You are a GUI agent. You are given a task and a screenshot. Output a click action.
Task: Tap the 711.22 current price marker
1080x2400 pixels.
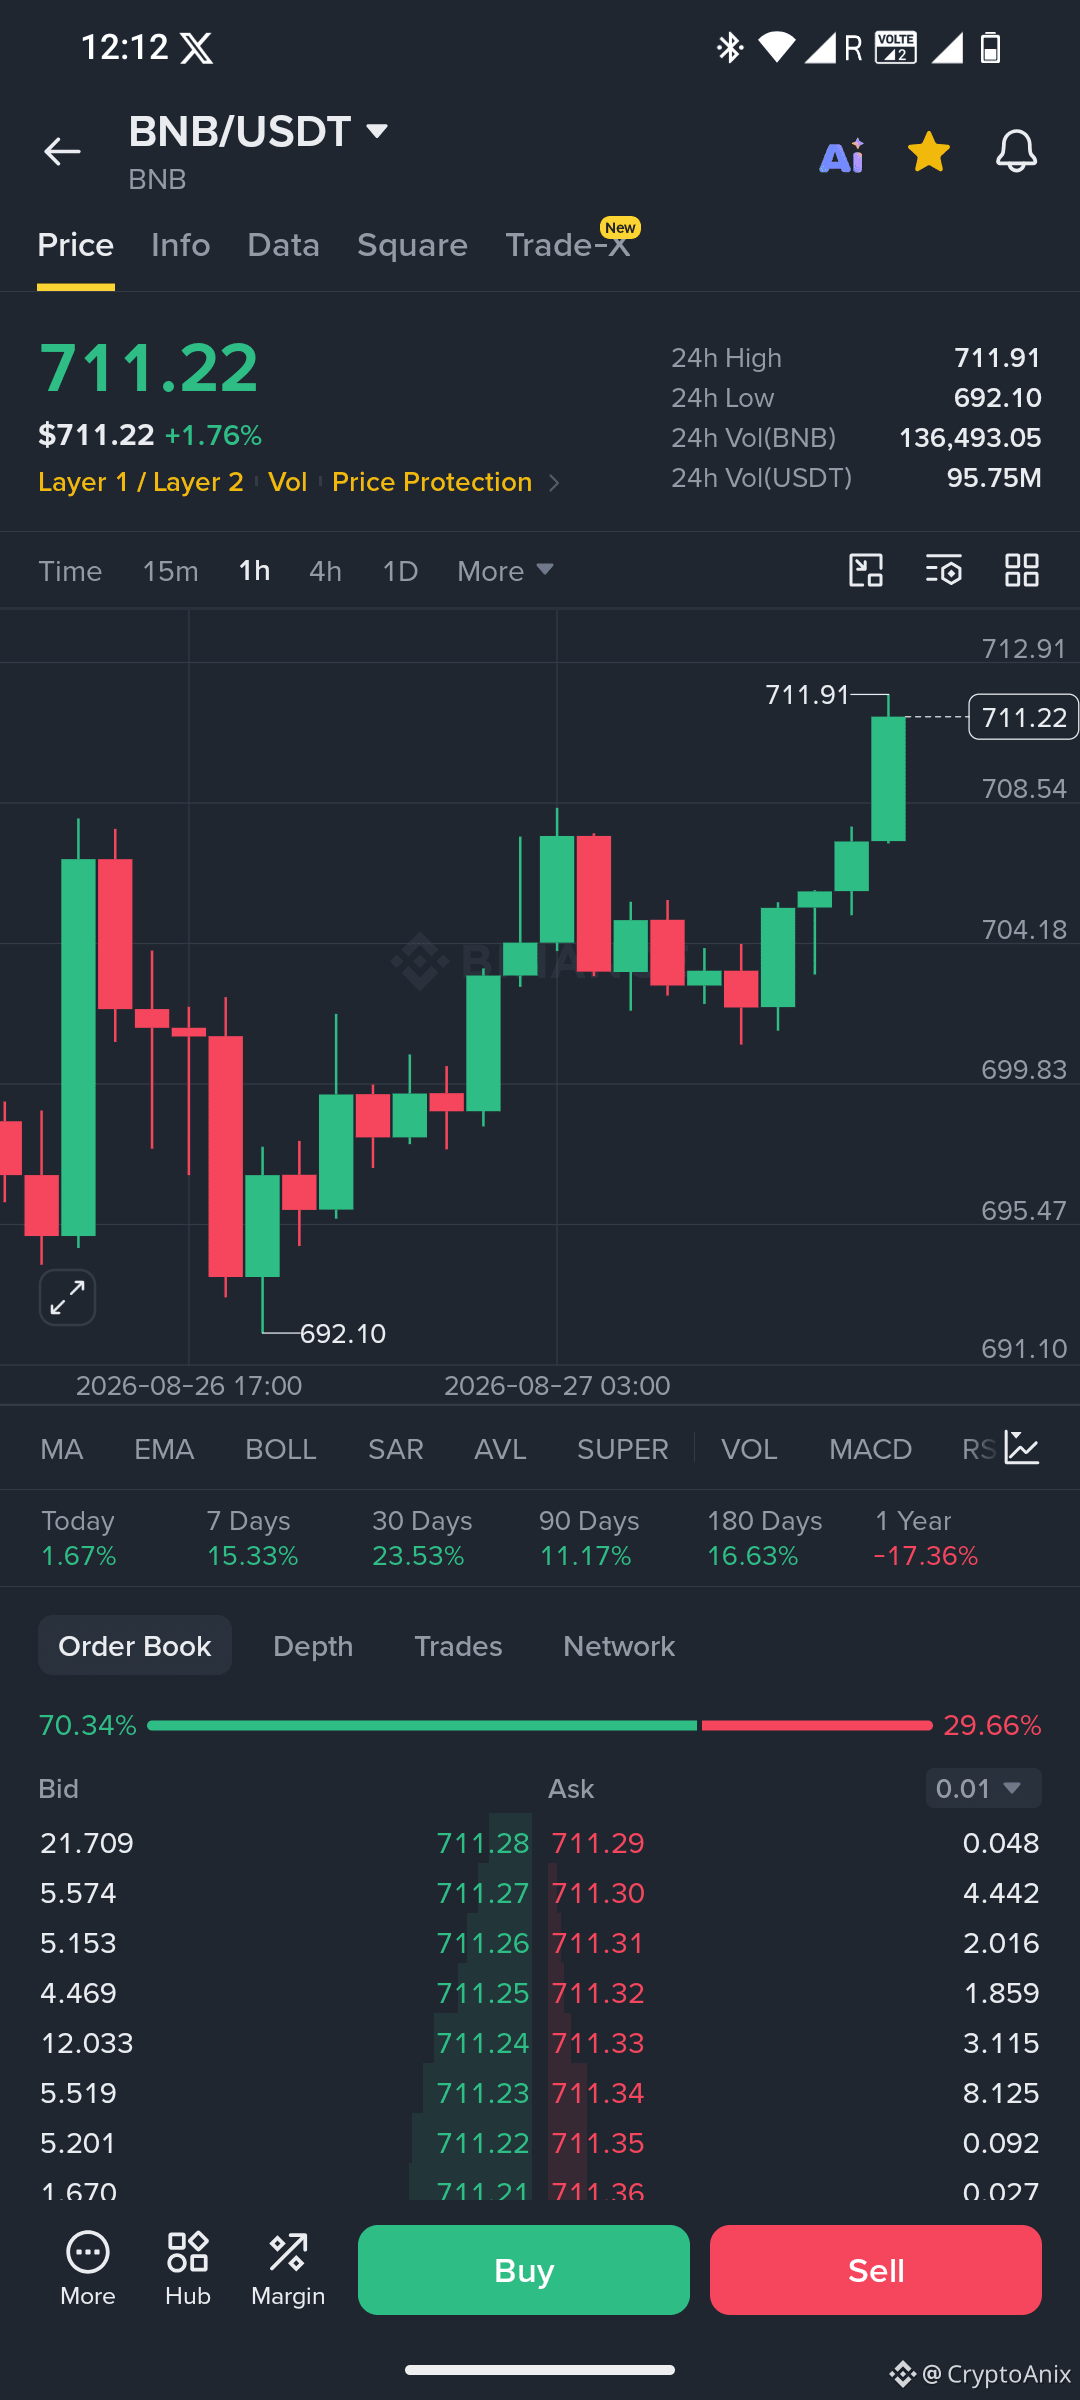[x=1024, y=718]
